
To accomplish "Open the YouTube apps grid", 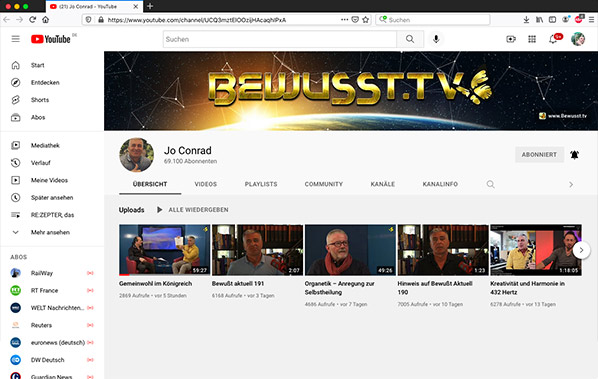I will pyautogui.click(x=532, y=39).
